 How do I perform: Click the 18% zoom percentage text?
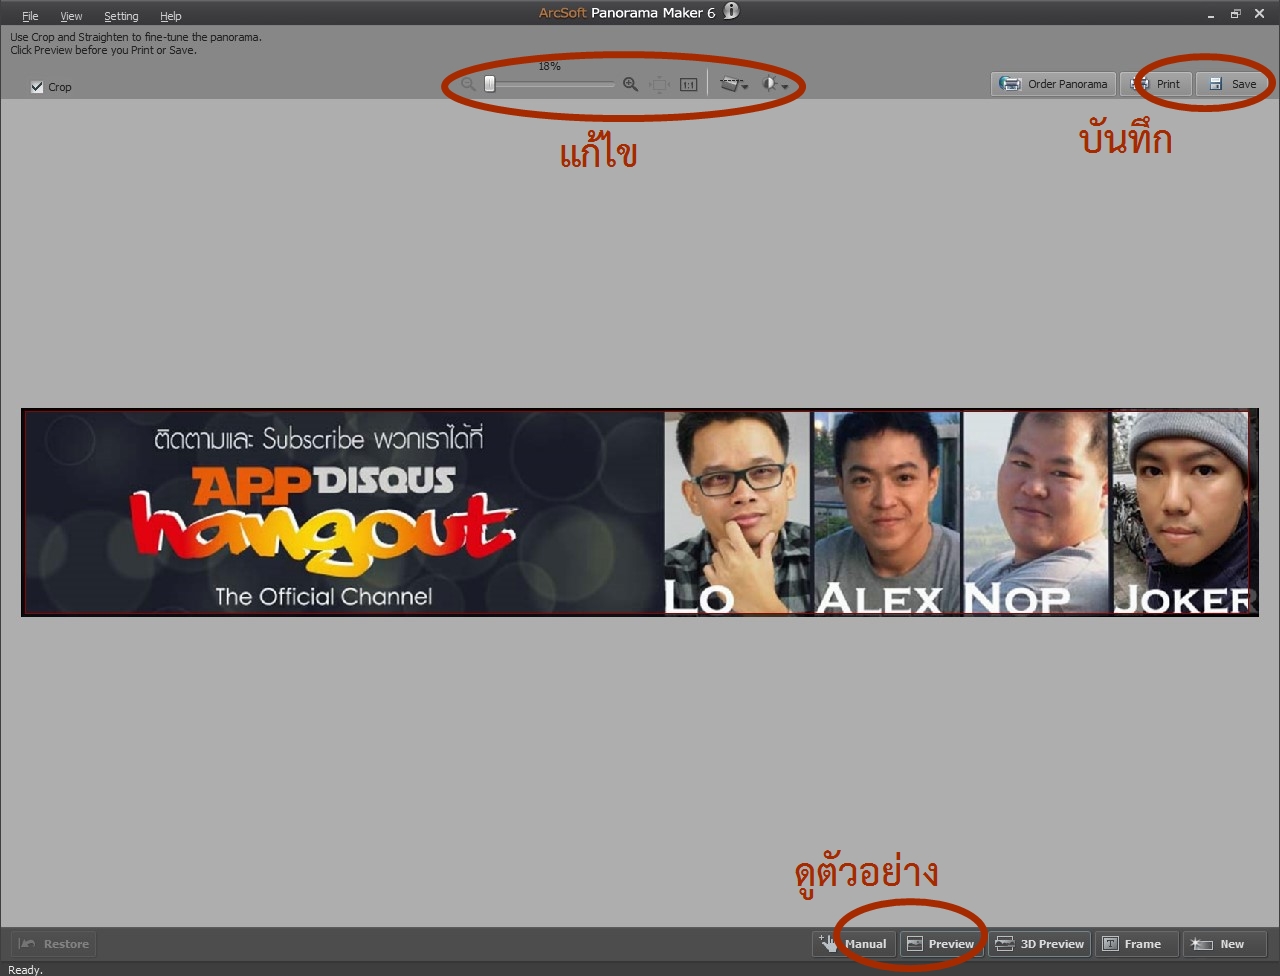pos(549,66)
